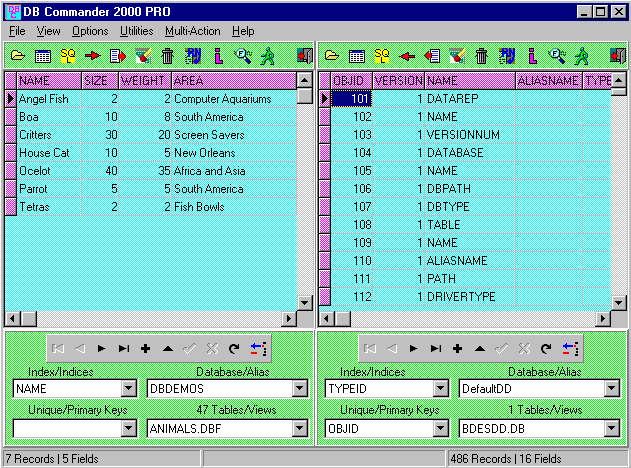631x468 pixels.
Task: Click running man icon in right toolbar
Action: click(x=582, y=56)
